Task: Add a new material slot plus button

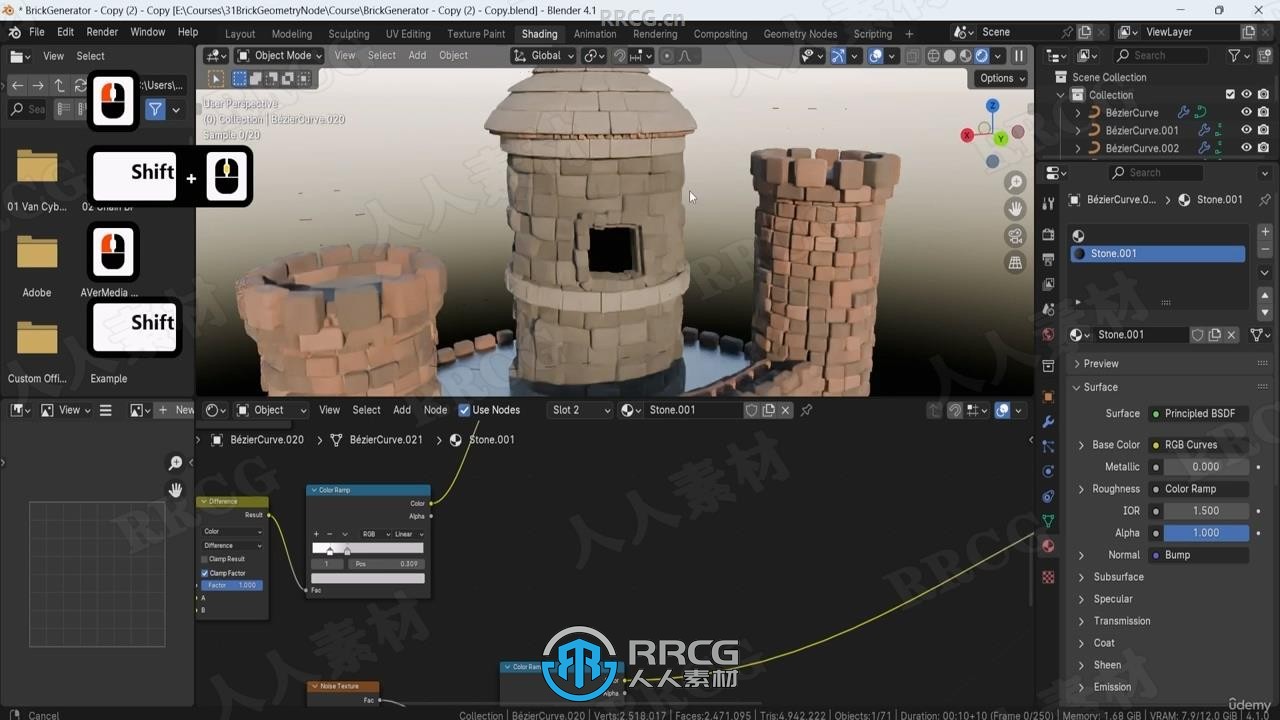Action: (x=1265, y=232)
